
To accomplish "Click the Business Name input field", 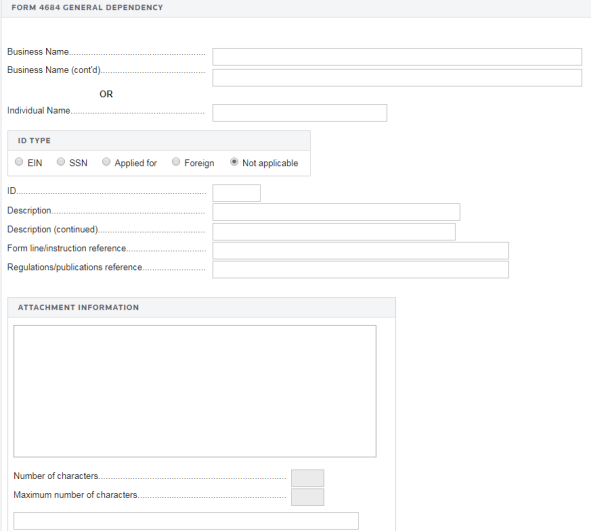I will pos(397,57).
